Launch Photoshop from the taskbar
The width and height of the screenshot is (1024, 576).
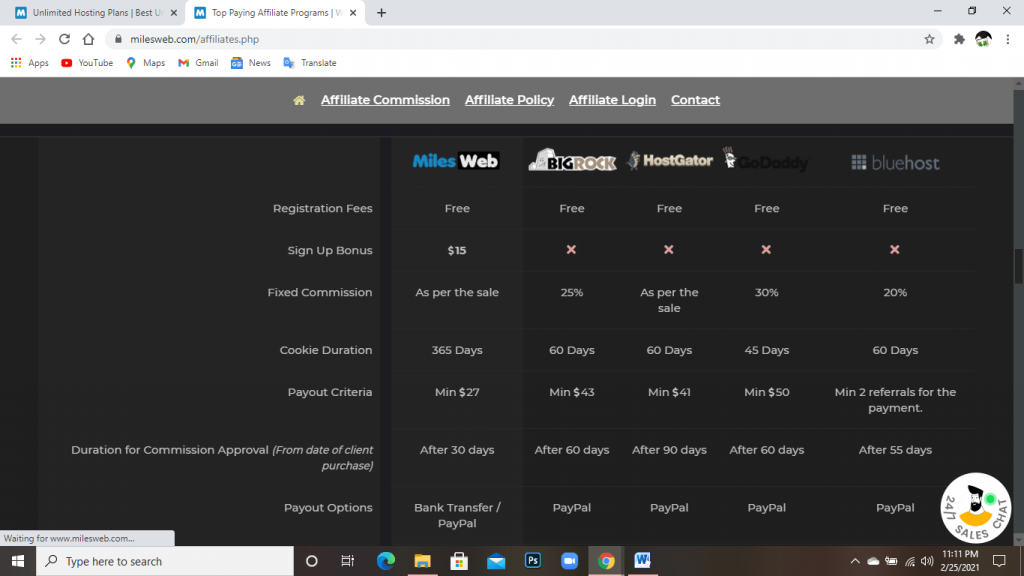coord(532,561)
